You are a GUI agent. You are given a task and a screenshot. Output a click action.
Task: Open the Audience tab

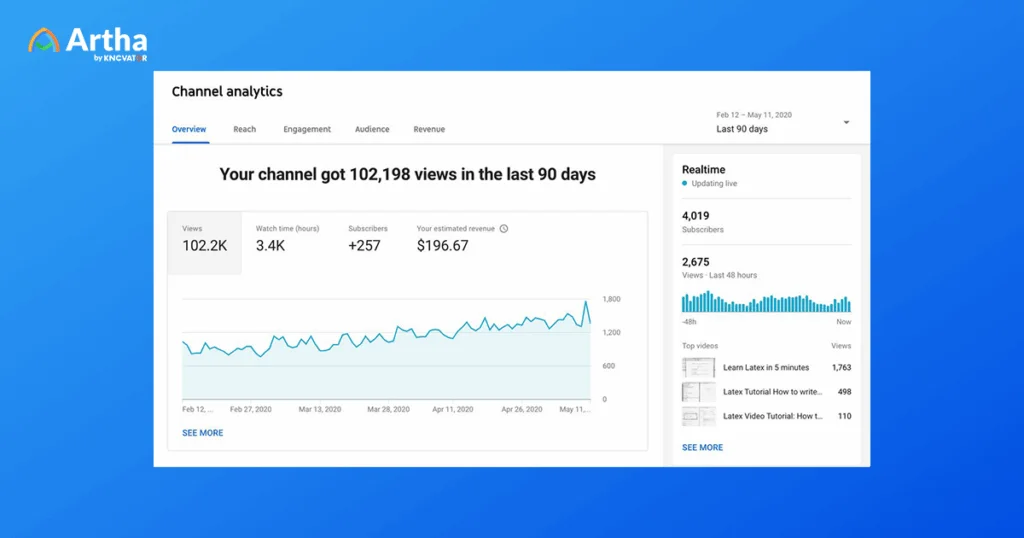coord(372,129)
